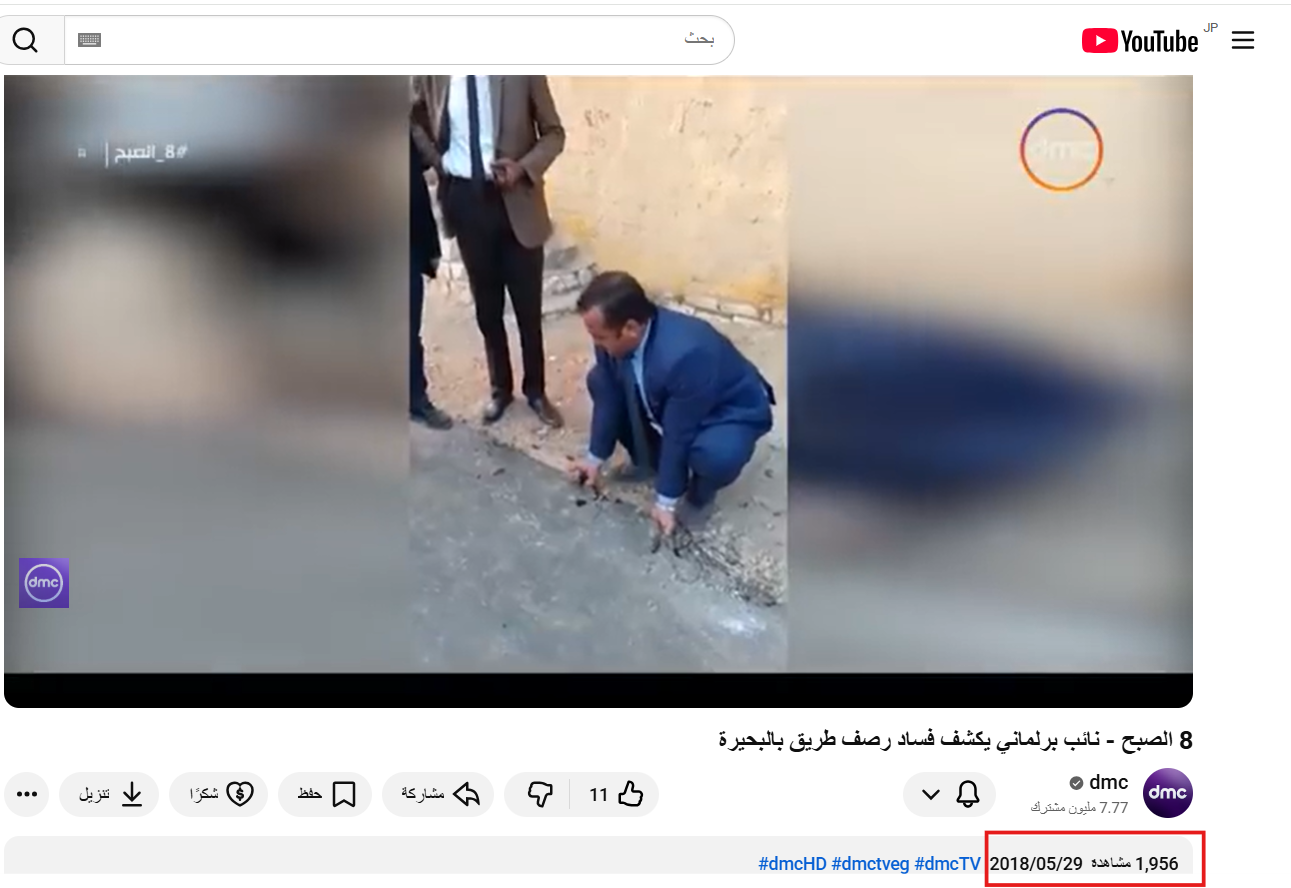Expand the notification options chevron

point(931,795)
